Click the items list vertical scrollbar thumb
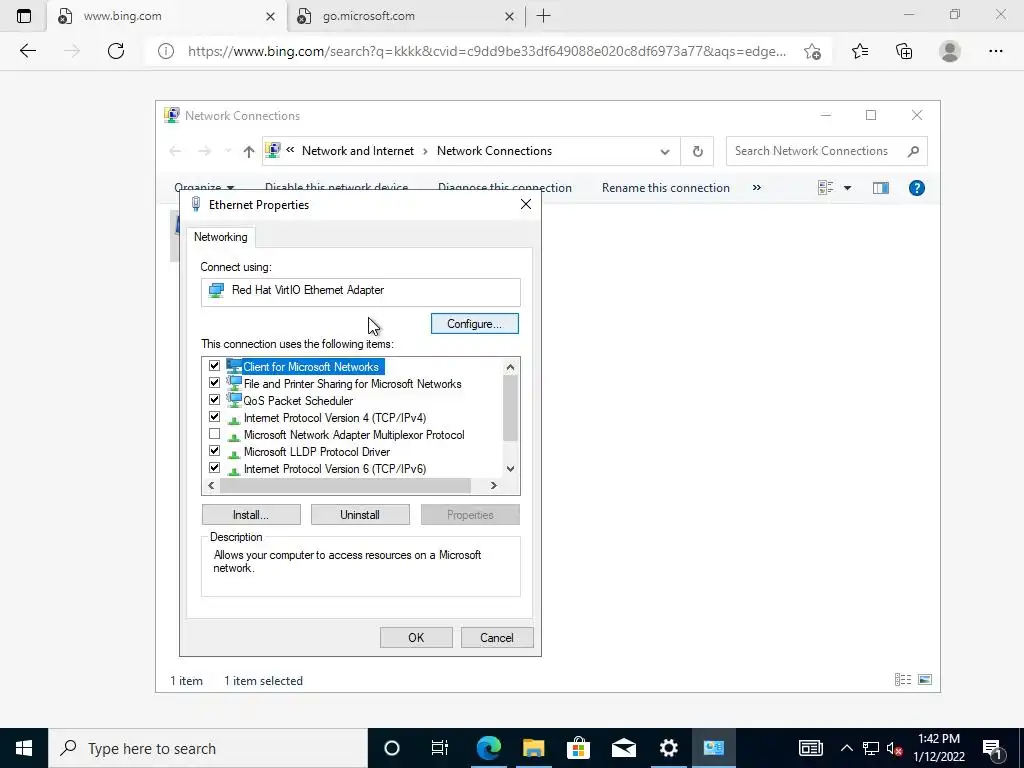Image resolution: width=1024 pixels, height=768 pixels. pos(510,409)
